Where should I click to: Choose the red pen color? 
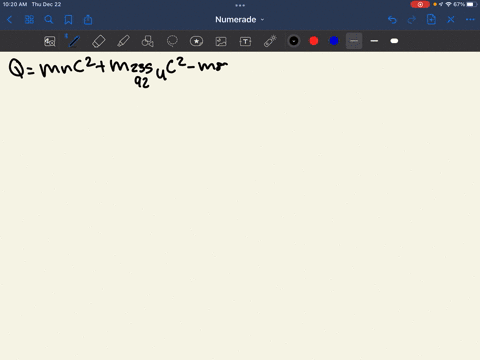pos(314,41)
